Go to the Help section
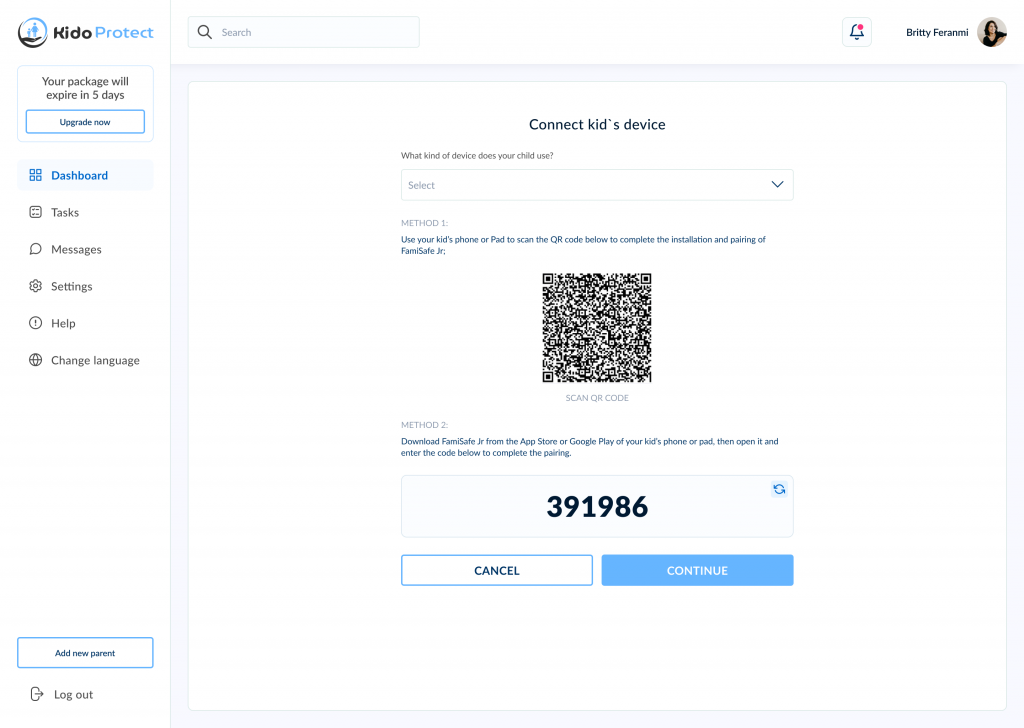The image size is (1024, 728). click(x=63, y=323)
